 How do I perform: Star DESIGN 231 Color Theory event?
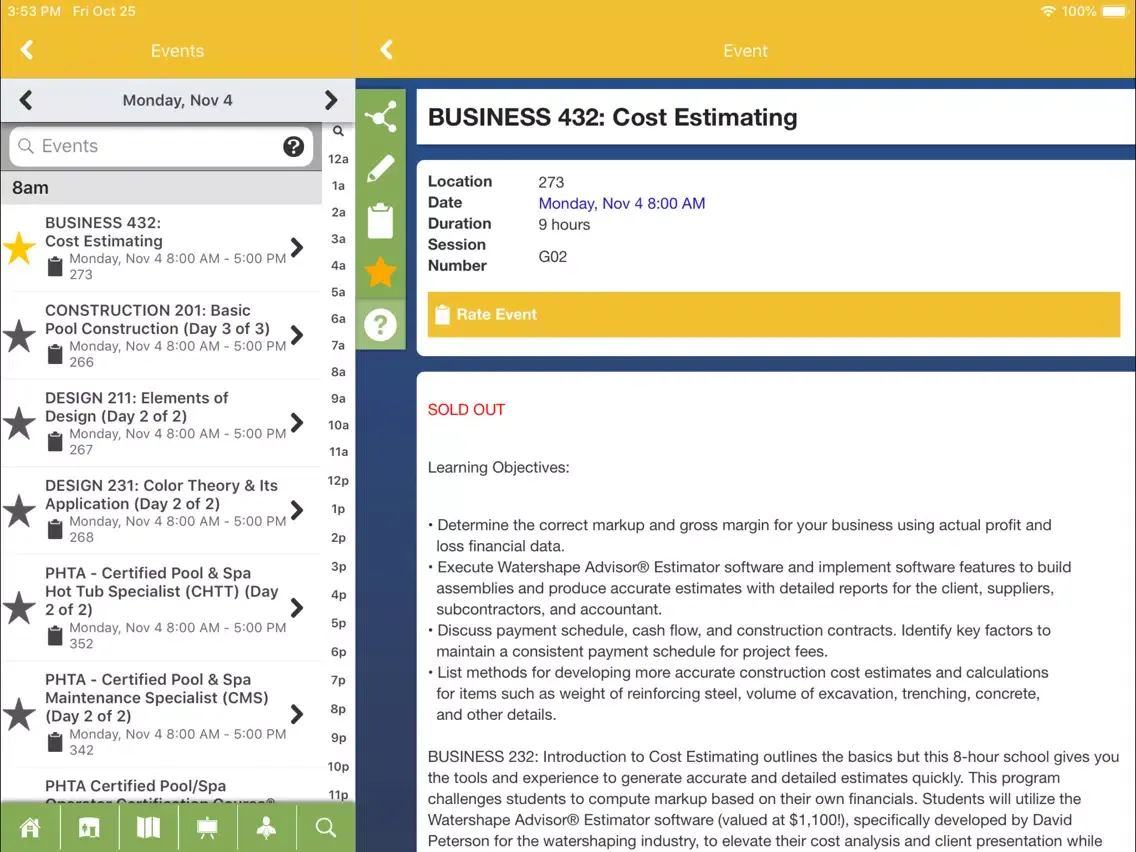tap(20, 511)
